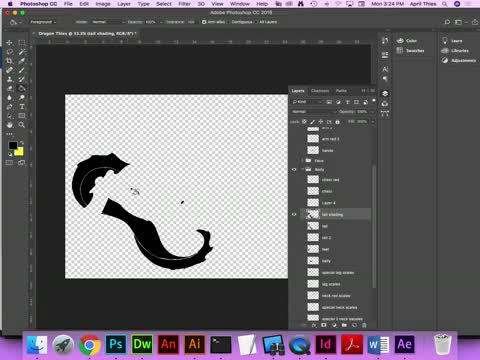Toggle visibility of the Body group
This screenshot has width=480, height=360.
[294, 170]
